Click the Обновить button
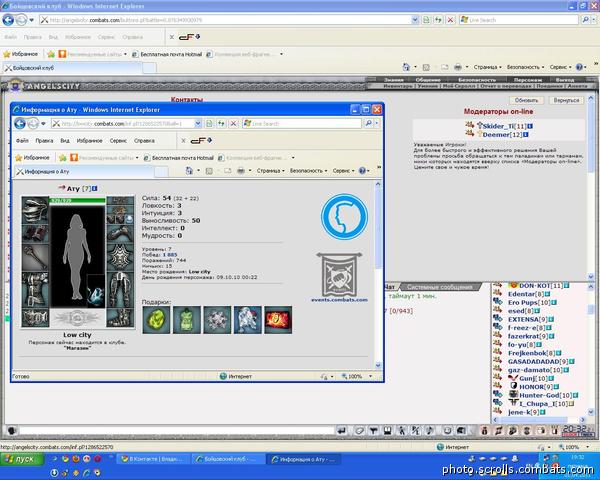 pyautogui.click(x=526, y=100)
